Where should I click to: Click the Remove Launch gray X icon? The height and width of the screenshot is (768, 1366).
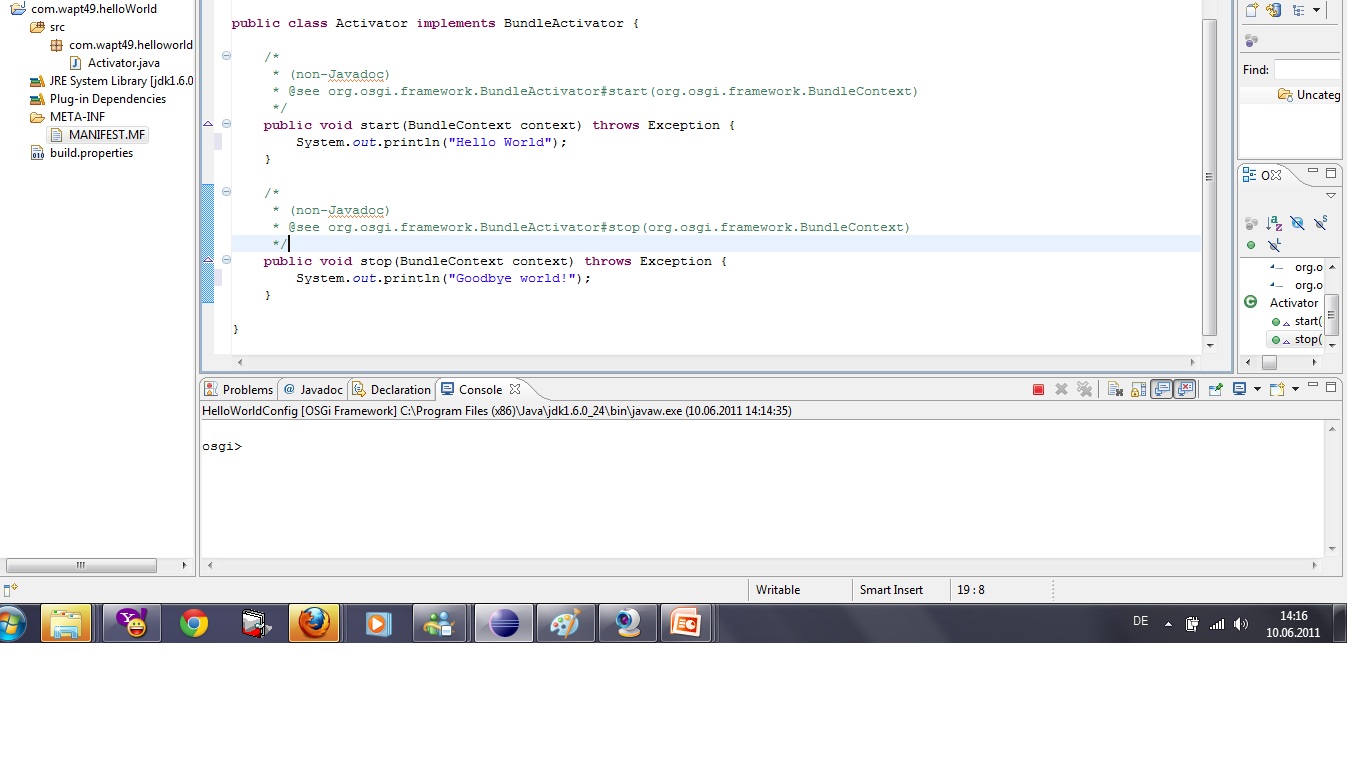click(x=1062, y=390)
